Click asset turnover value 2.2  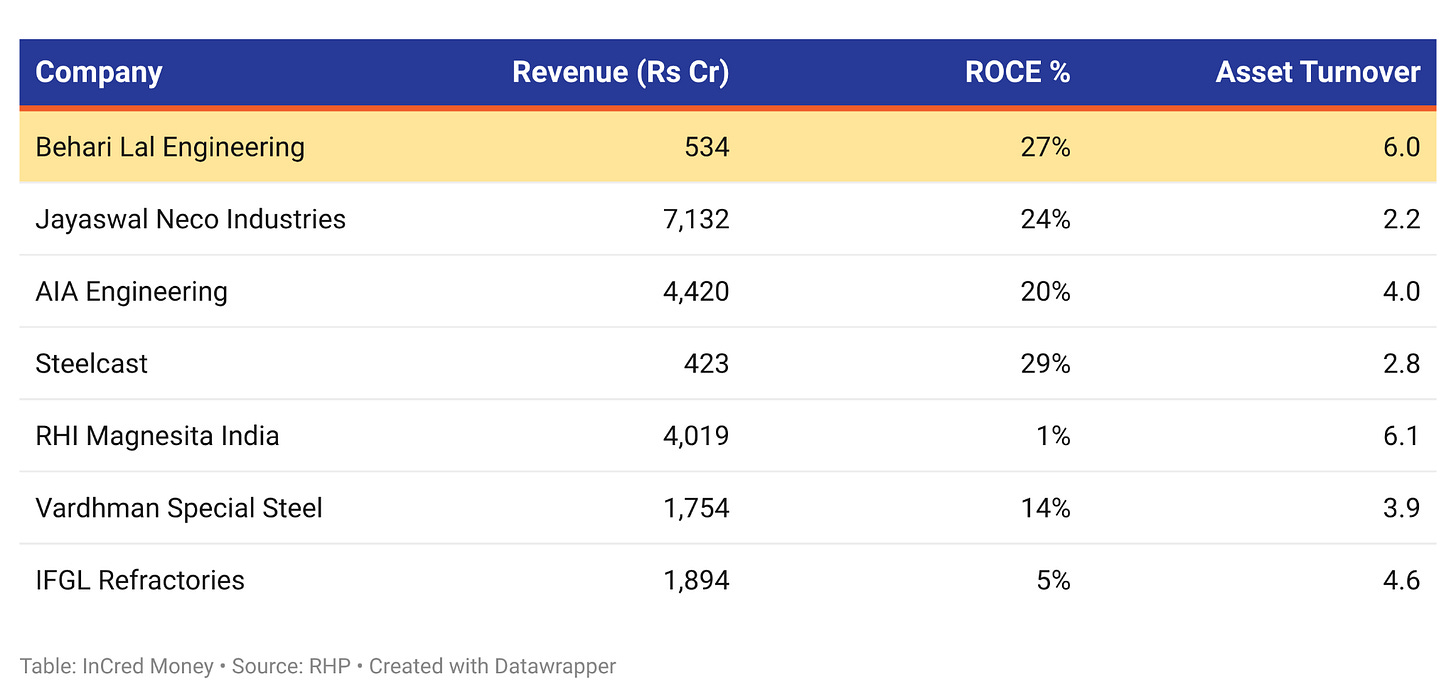pyautogui.click(x=1401, y=219)
